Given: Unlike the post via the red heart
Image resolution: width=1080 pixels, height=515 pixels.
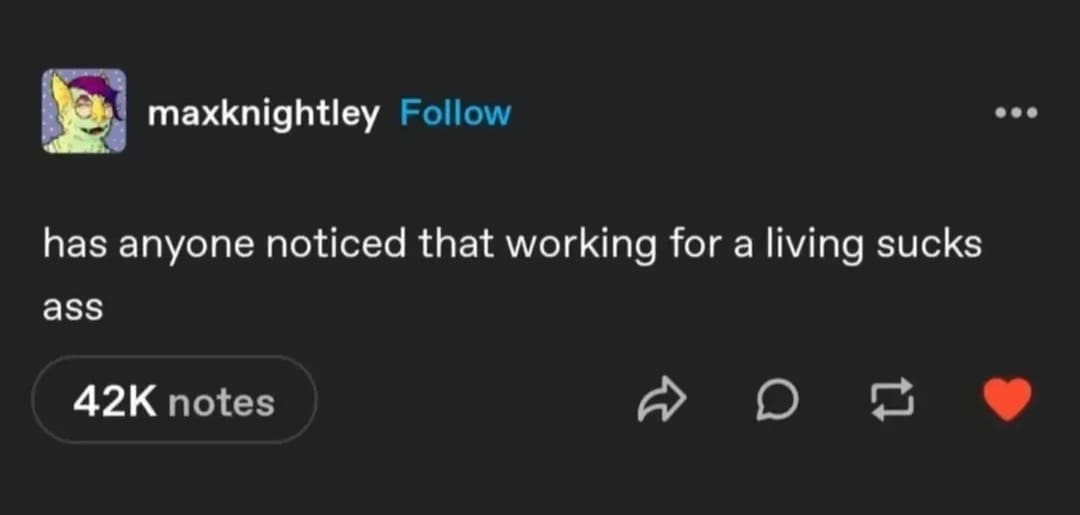Looking at the screenshot, I should tap(1007, 401).
